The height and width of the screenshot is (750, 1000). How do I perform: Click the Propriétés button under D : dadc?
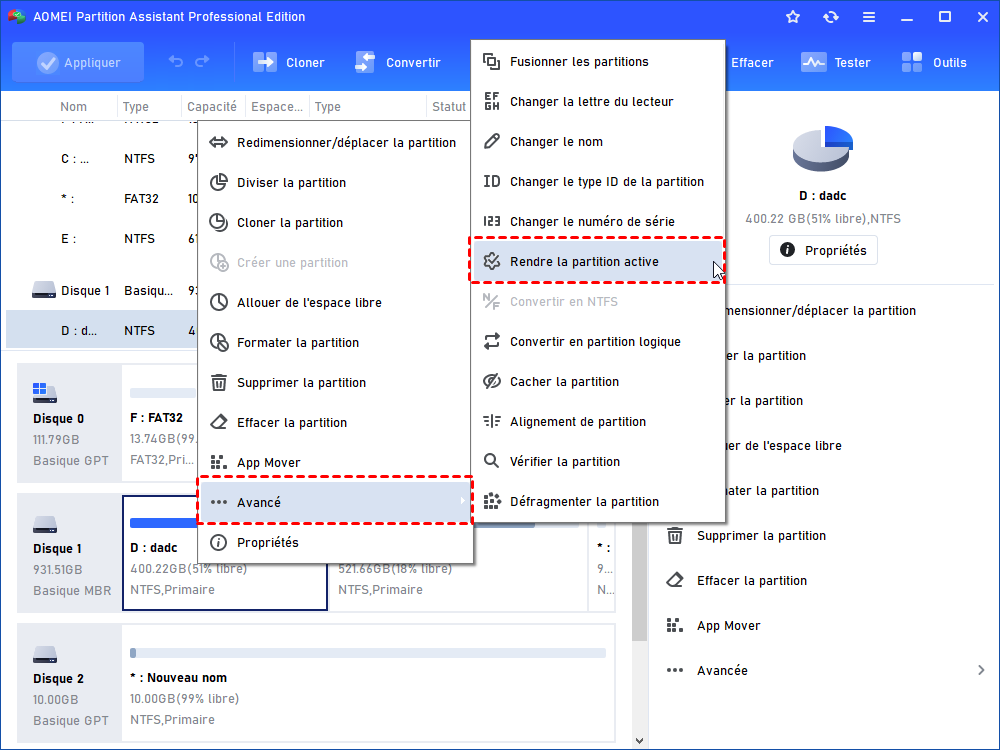[823, 250]
